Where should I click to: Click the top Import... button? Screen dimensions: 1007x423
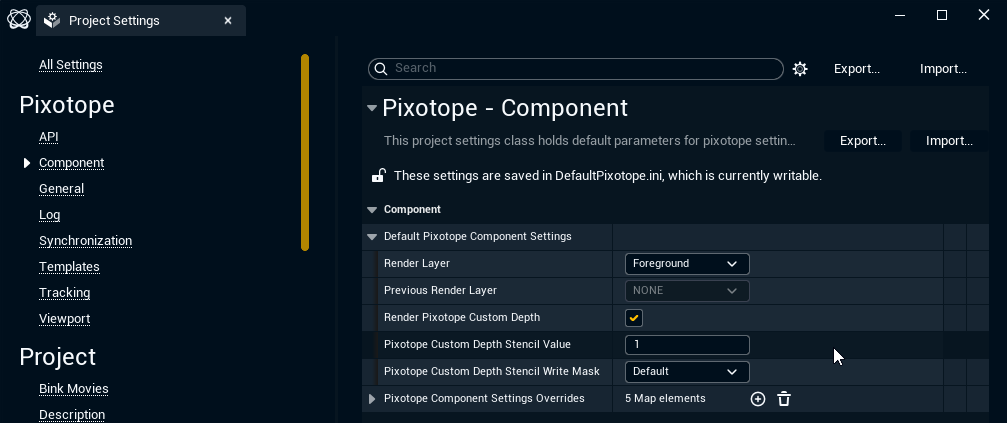click(943, 69)
